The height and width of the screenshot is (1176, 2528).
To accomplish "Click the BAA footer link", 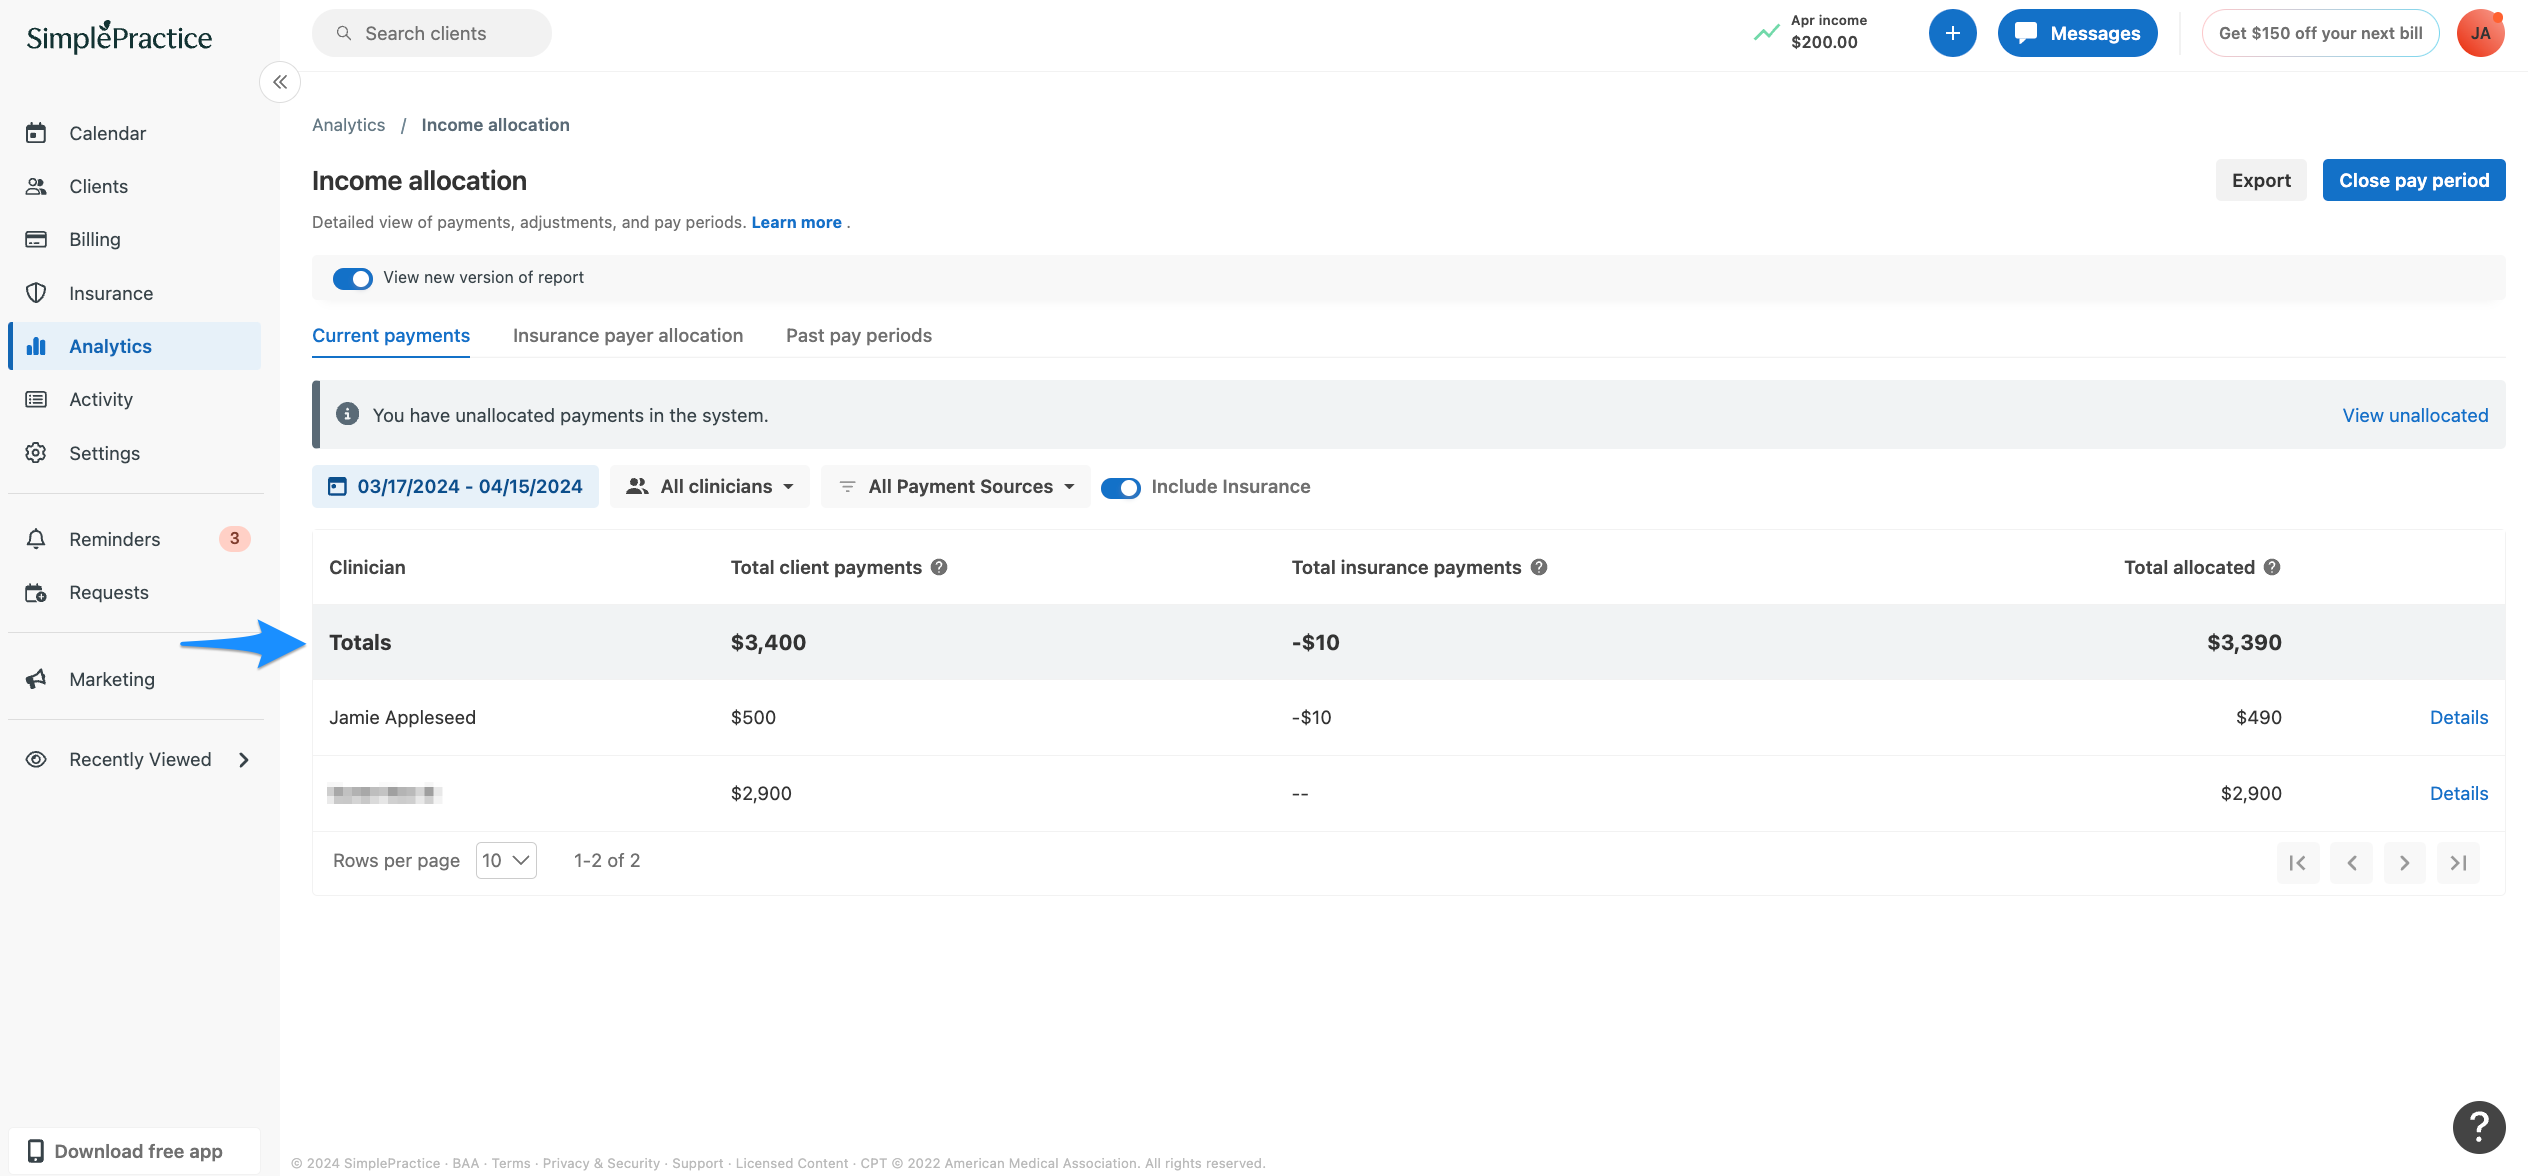I will pyautogui.click(x=465, y=1163).
